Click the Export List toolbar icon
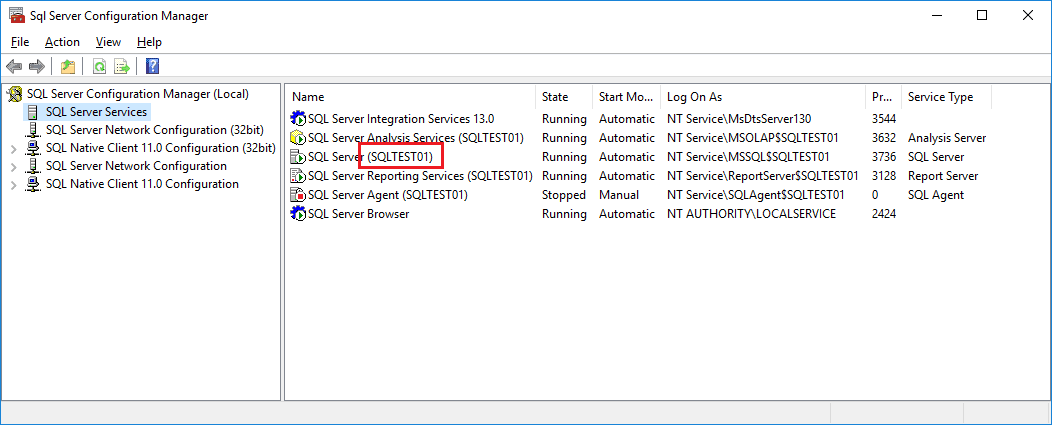This screenshot has height=425, width=1052. click(122, 67)
